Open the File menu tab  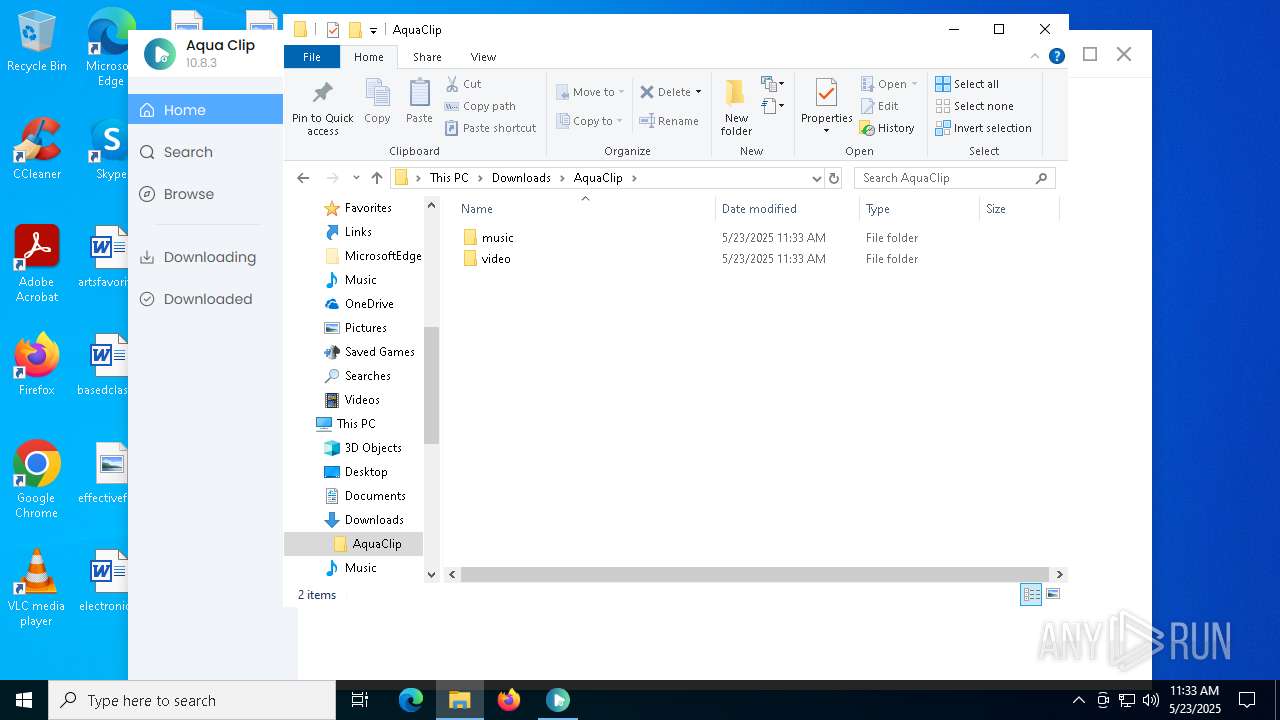coord(312,57)
